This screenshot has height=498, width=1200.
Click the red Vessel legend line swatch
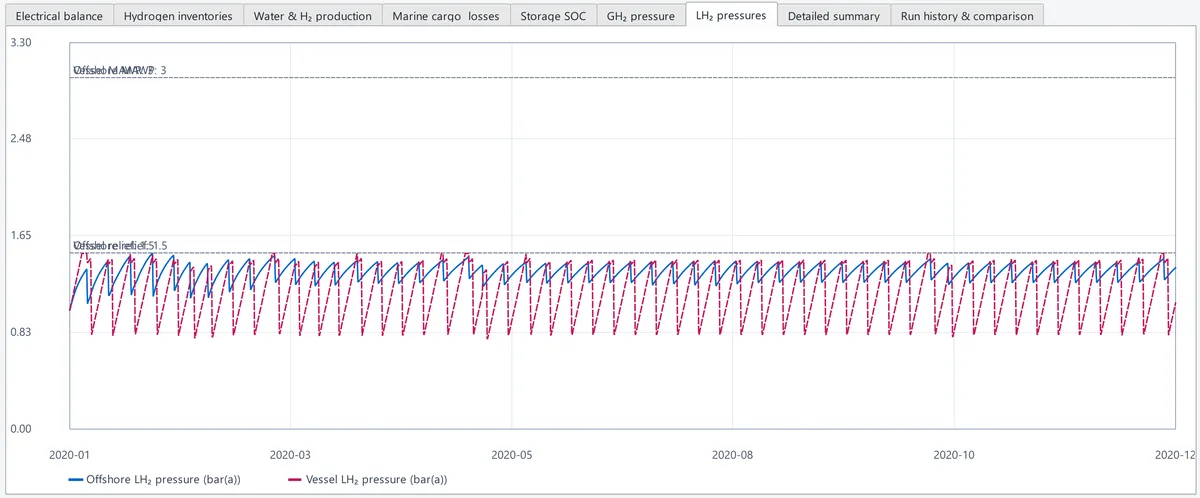pyautogui.click(x=294, y=480)
